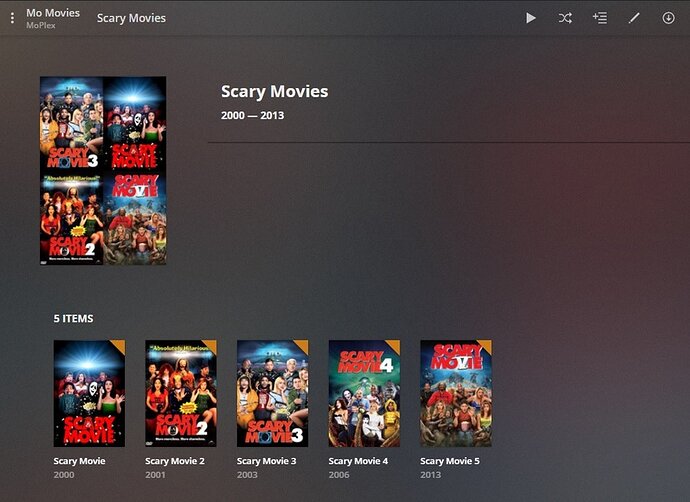Open Scary Movie 5 poster
Viewport: 690px width, 502px height.
(456, 393)
